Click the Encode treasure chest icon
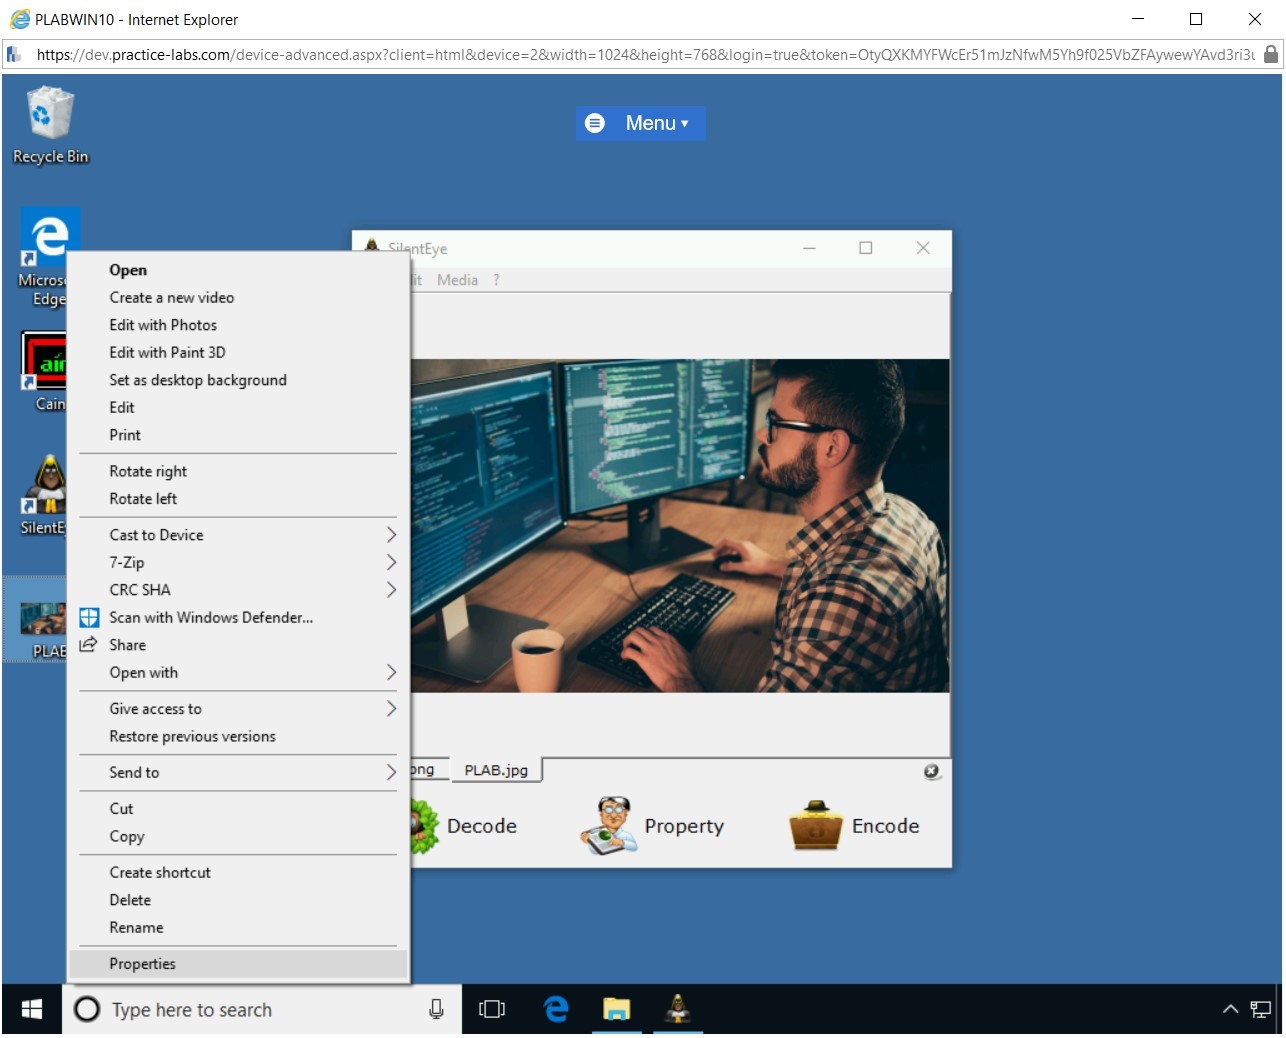 pos(816,826)
